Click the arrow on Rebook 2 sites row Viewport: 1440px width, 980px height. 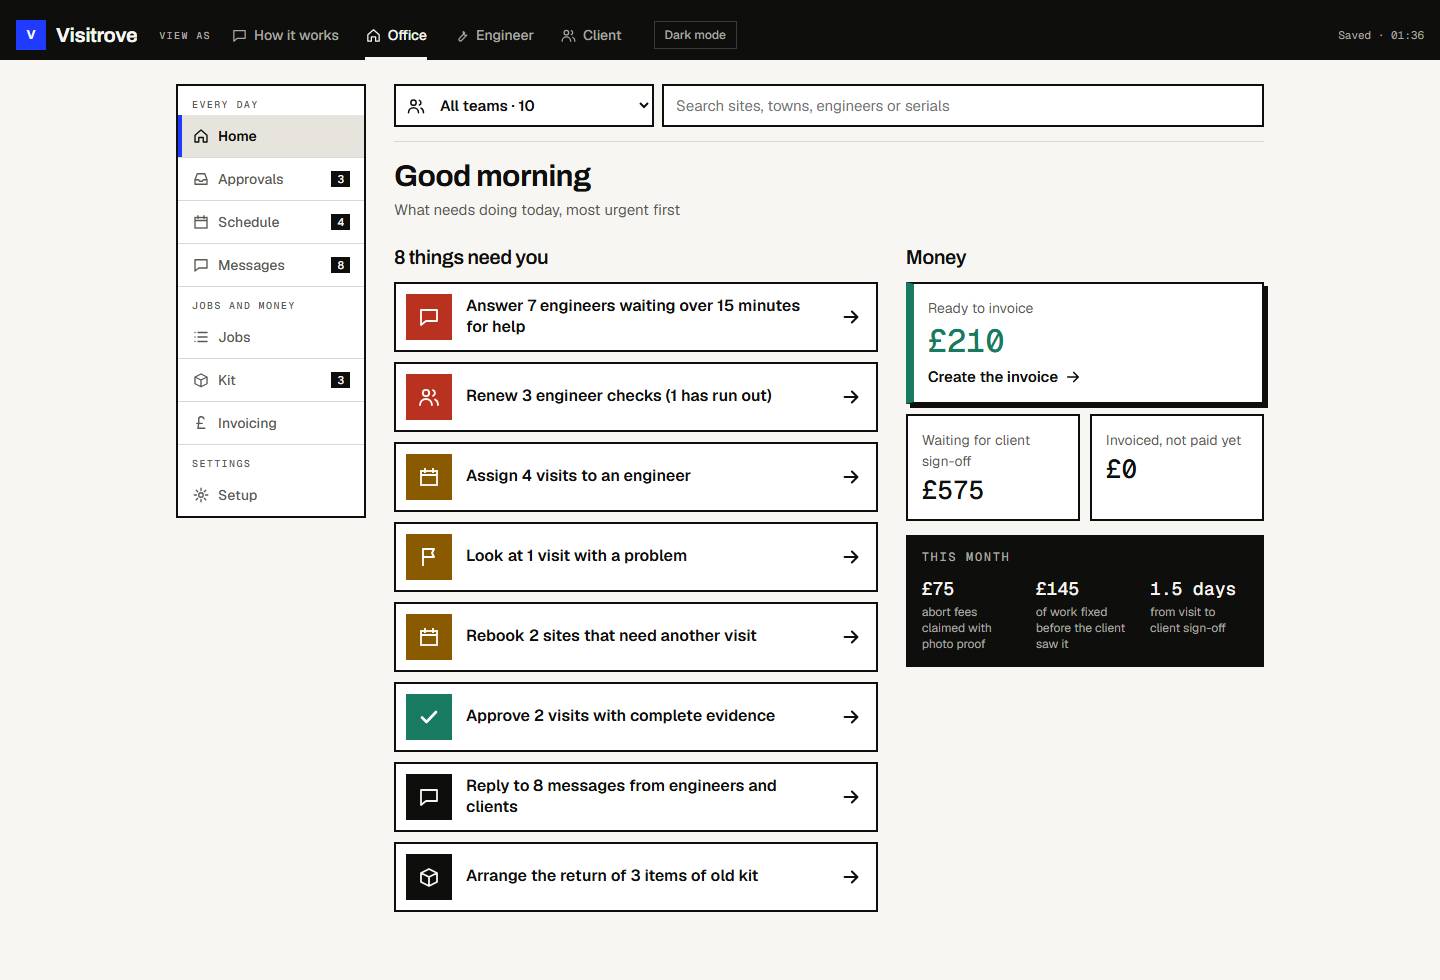[851, 637]
